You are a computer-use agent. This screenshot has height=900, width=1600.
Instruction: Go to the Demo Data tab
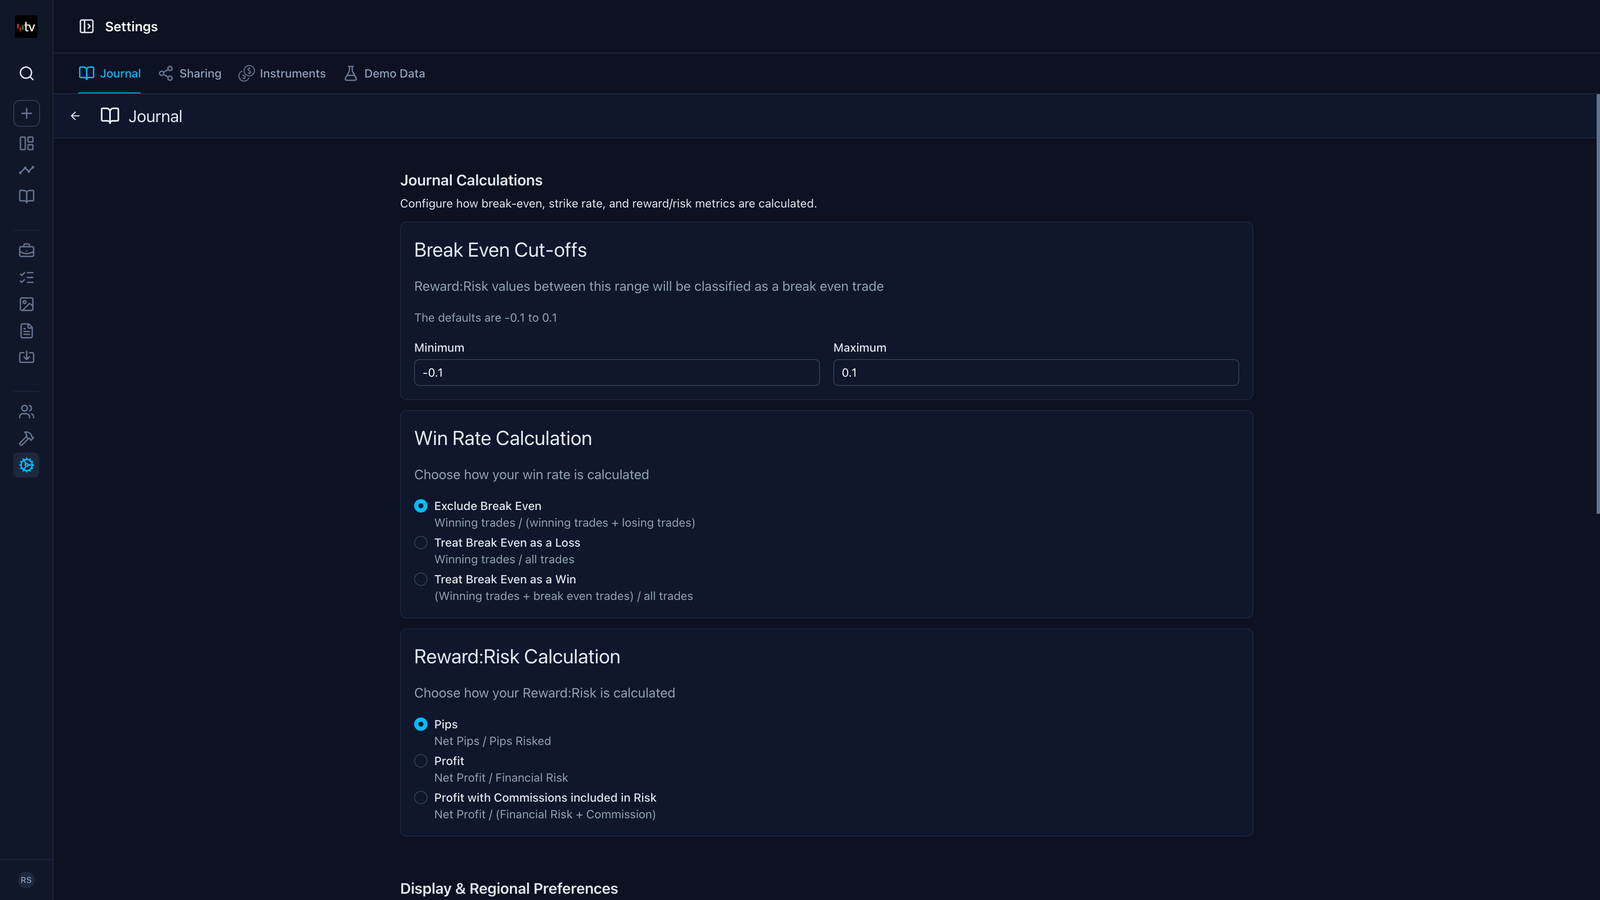384,74
